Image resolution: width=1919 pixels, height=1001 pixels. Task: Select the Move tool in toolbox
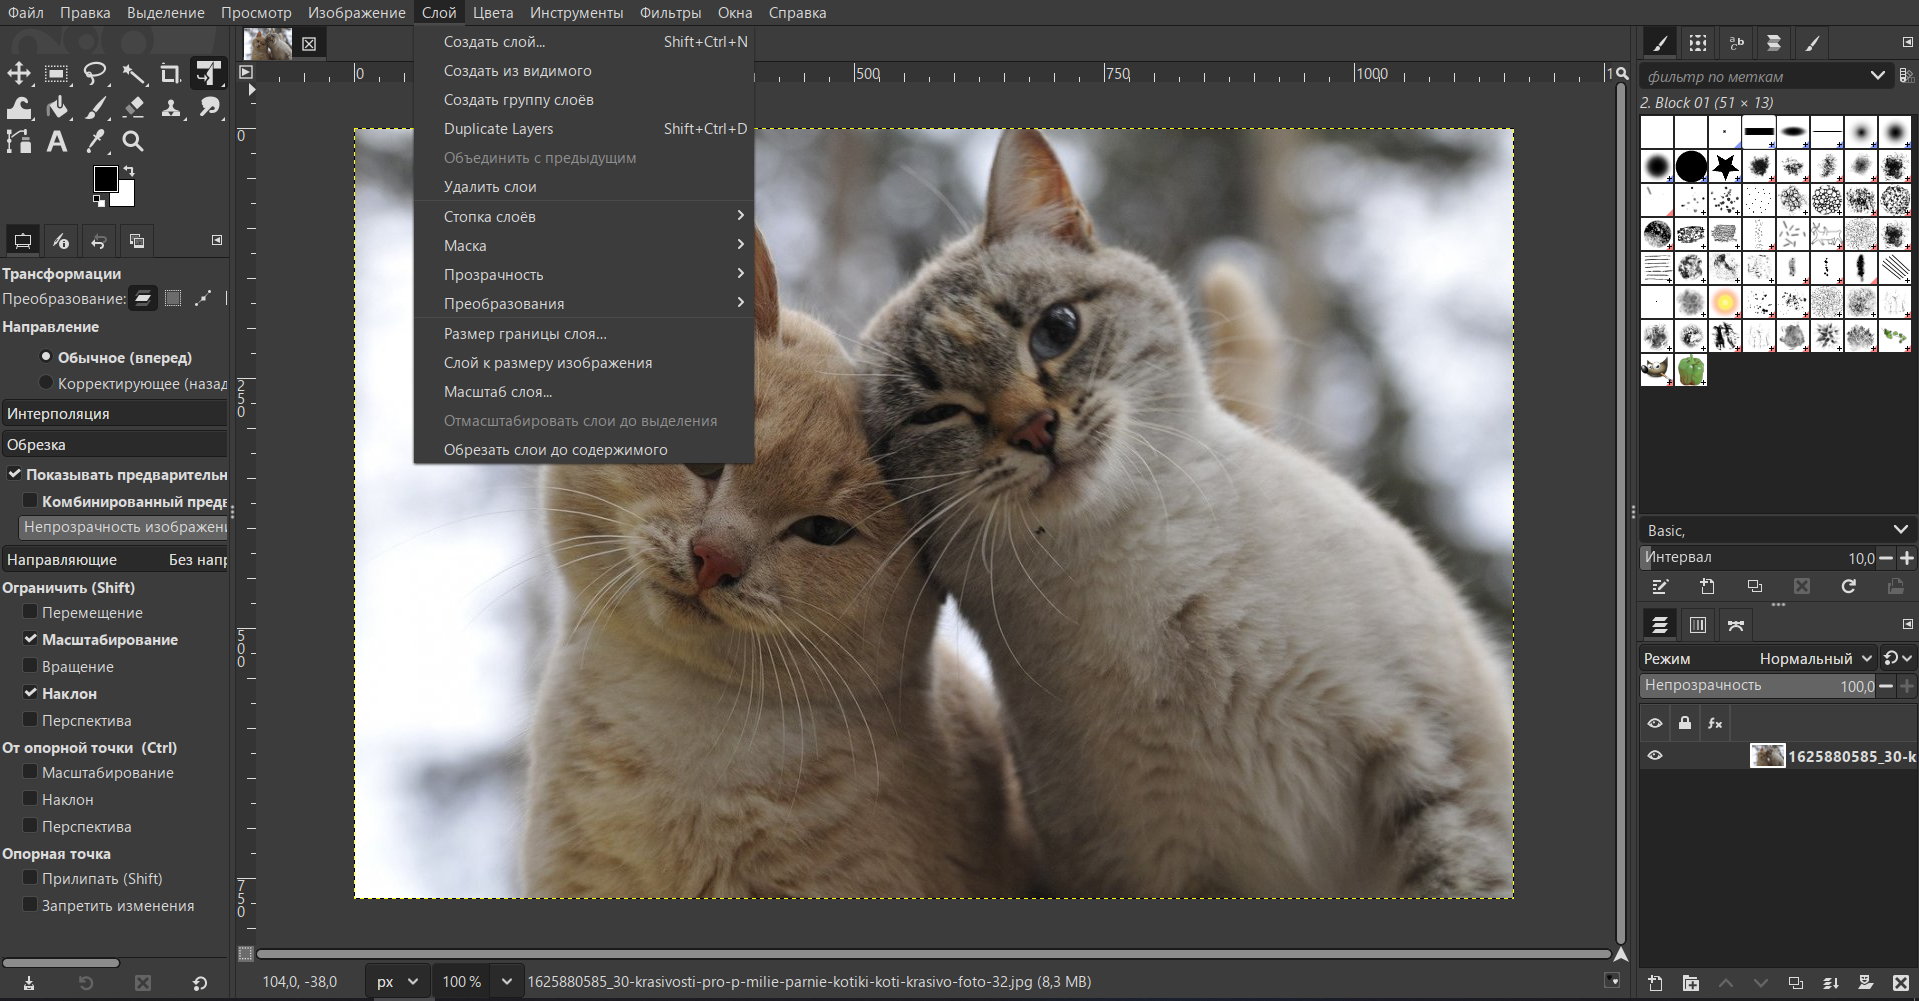coord(19,74)
